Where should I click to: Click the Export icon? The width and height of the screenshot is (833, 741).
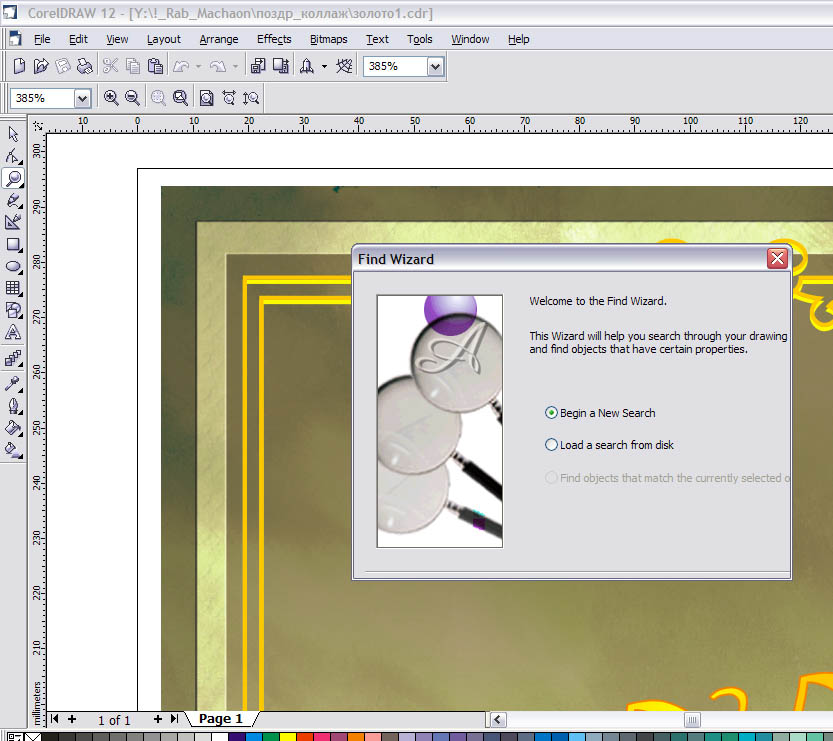pyautogui.click(x=280, y=66)
